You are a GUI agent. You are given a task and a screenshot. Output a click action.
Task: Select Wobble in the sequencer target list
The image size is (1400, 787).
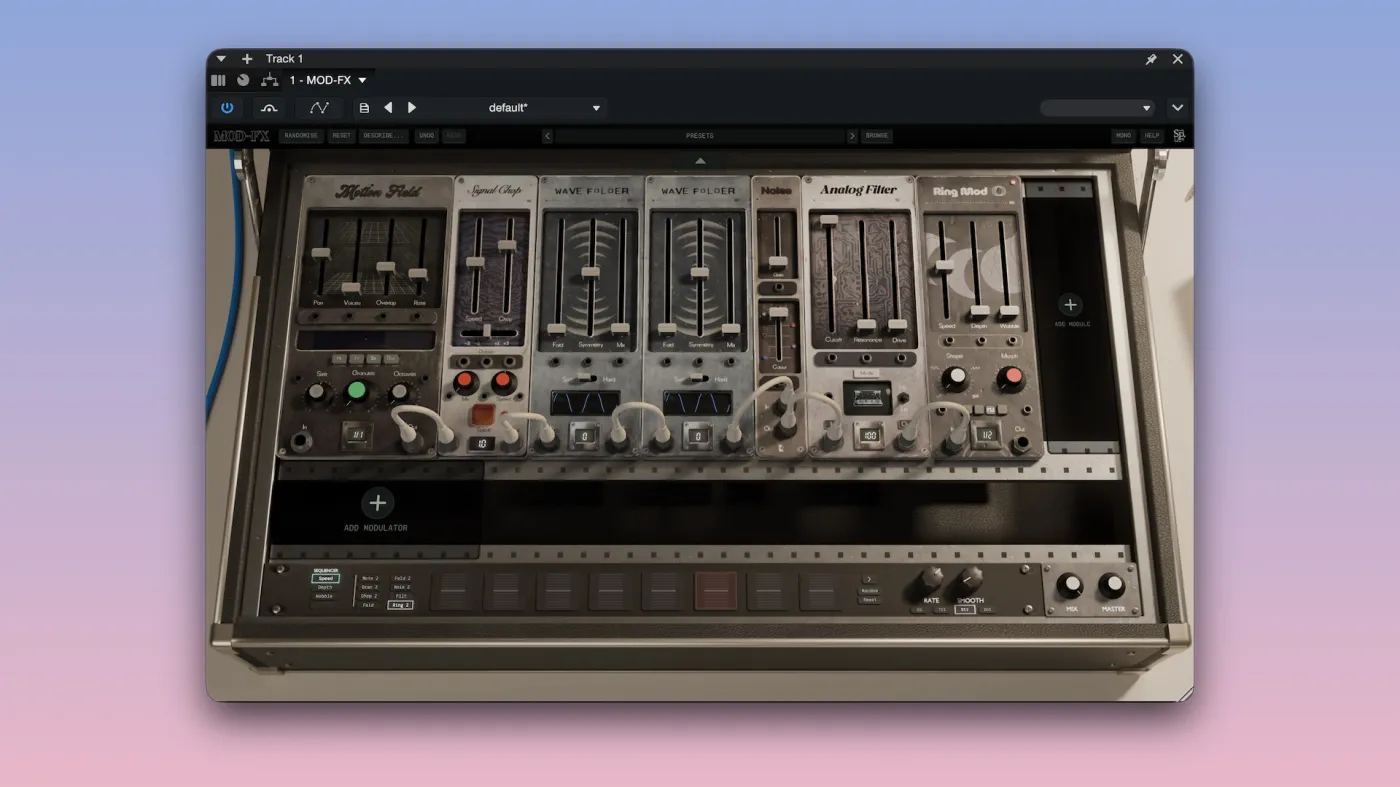pos(325,597)
